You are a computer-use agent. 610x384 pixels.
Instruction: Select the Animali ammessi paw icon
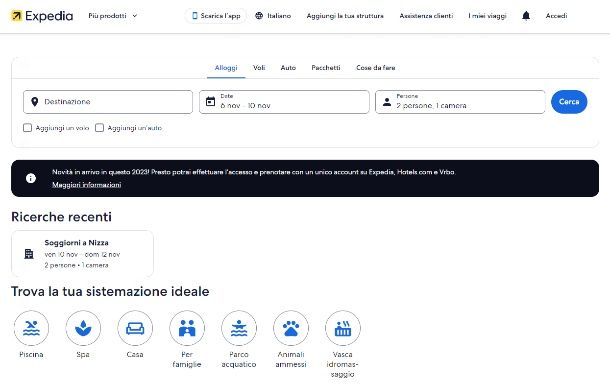(x=291, y=328)
